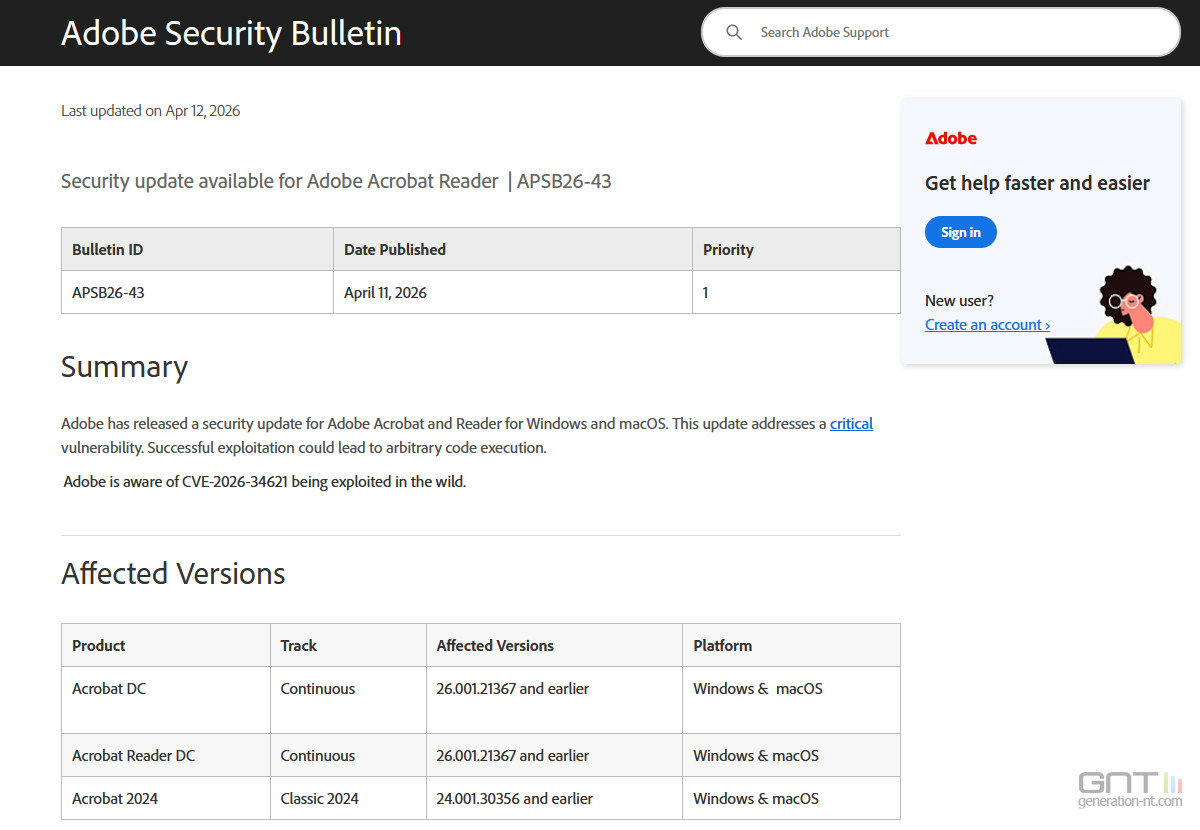Open the Create an account link

(x=987, y=325)
